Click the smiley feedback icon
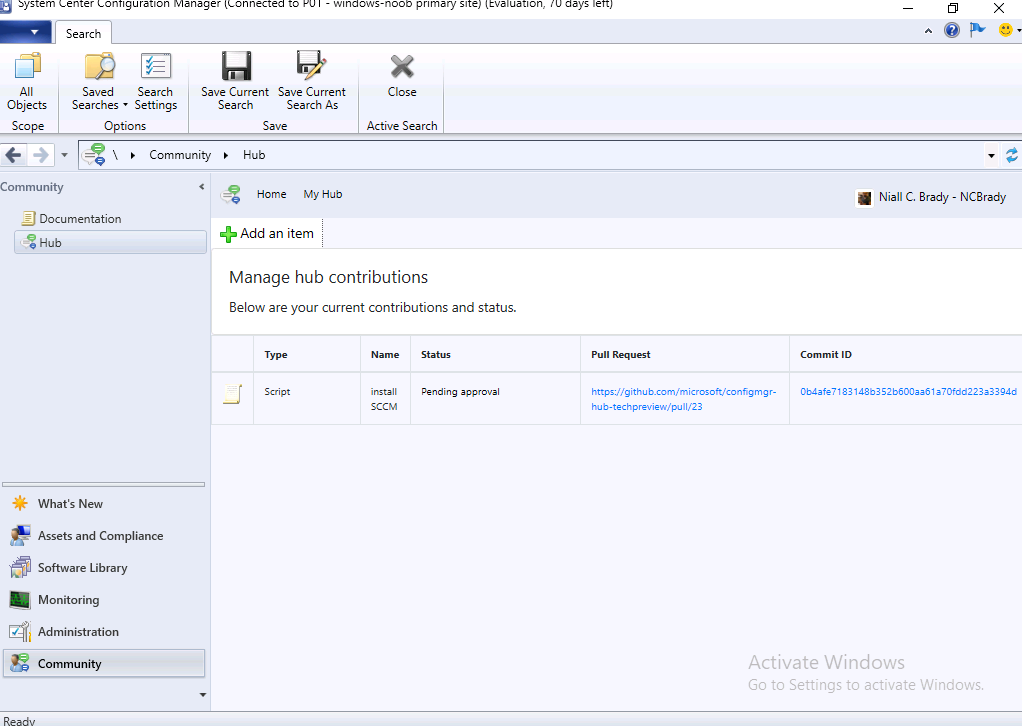Viewport: 1022px width, 726px height. click(x=1006, y=30)
